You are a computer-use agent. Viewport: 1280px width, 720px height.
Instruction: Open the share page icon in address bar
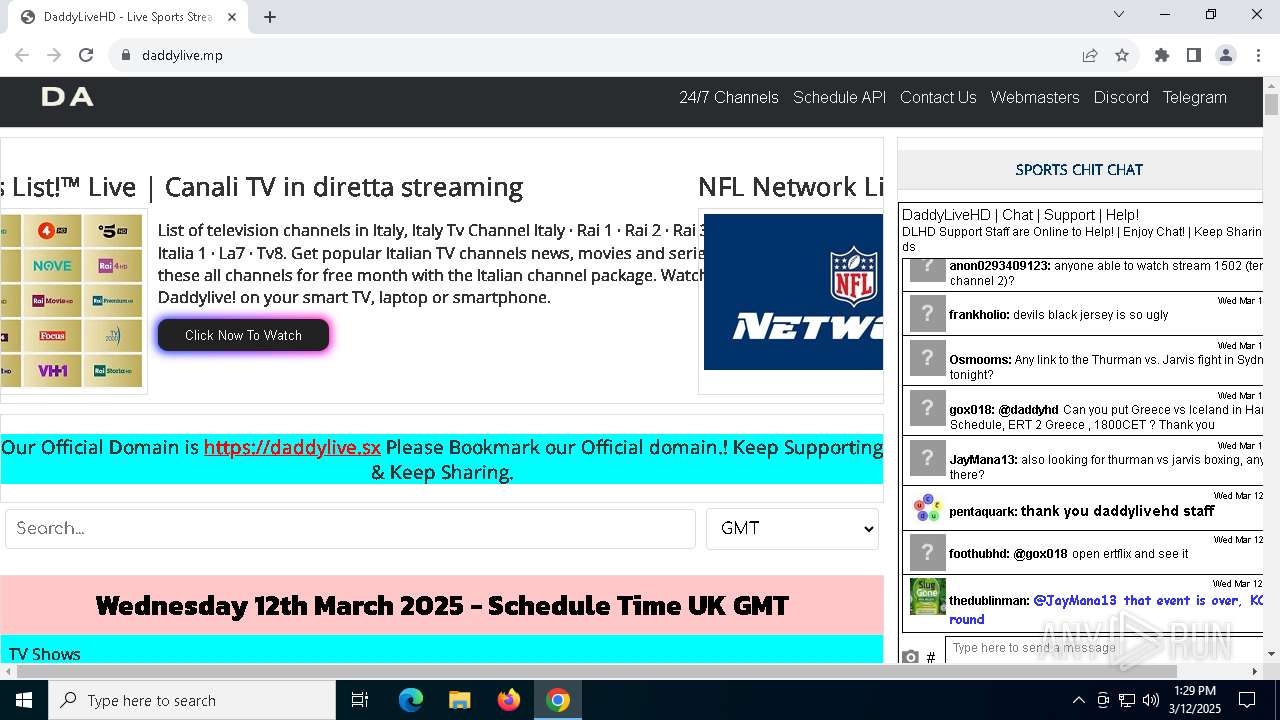(x=1090, y=55)
